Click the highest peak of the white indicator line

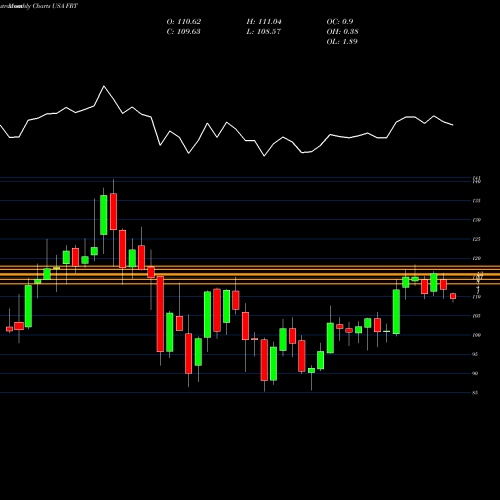tap(104, 86)
